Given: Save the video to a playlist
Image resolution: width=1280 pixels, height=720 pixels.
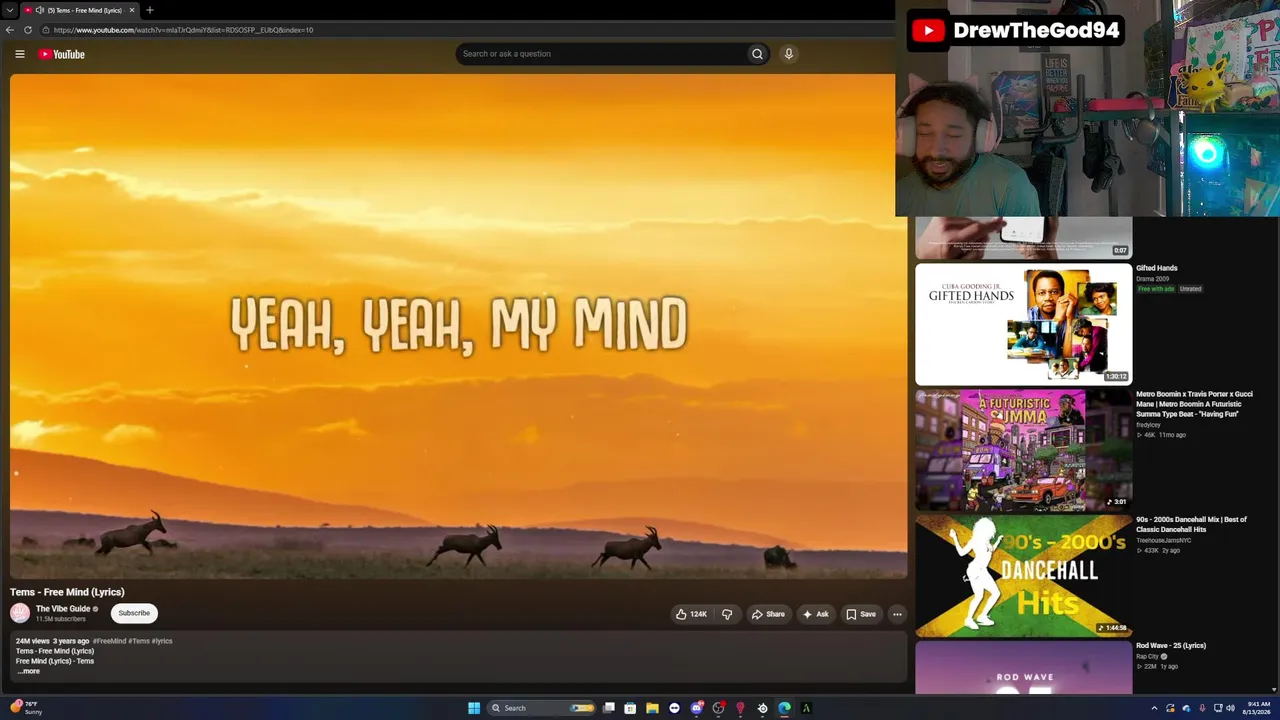Looking at the screenshot, I should [861, 614].
